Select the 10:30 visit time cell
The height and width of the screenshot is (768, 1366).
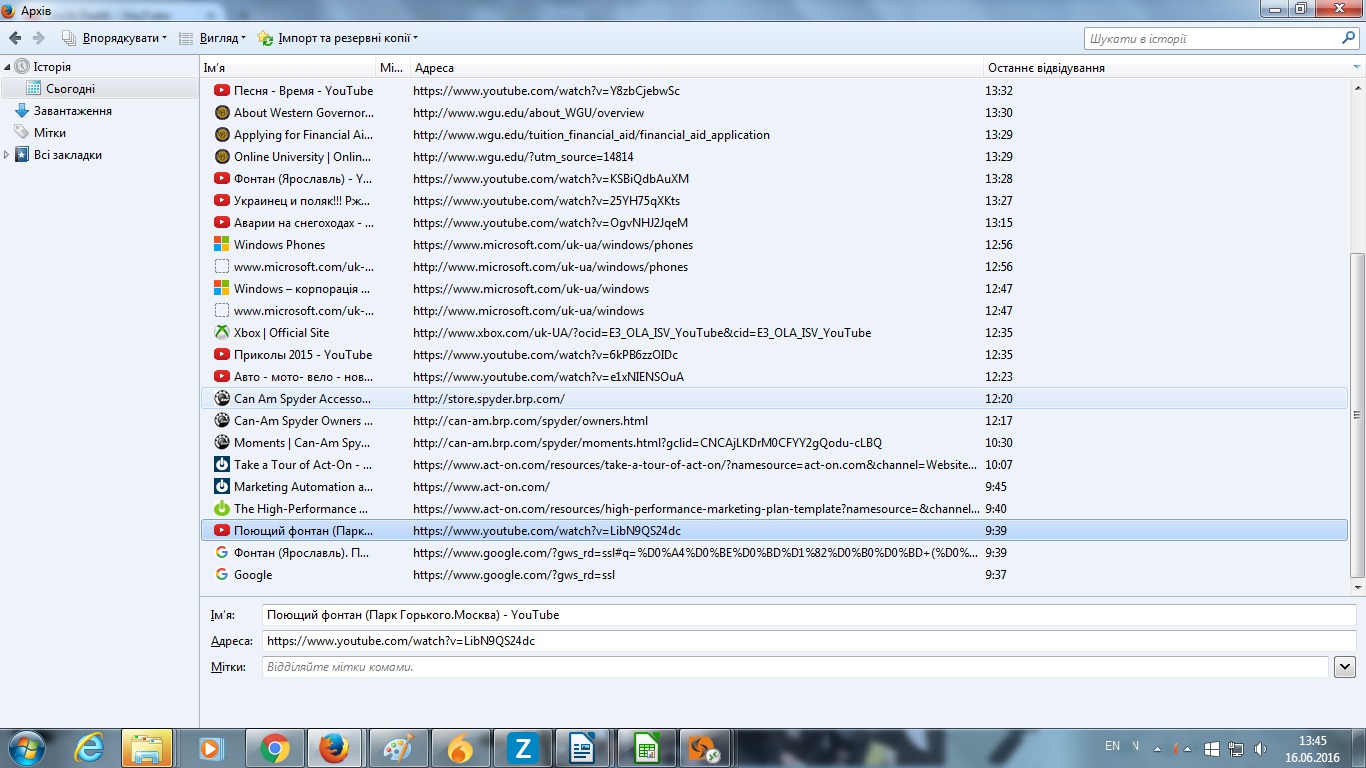click(999, 443)
